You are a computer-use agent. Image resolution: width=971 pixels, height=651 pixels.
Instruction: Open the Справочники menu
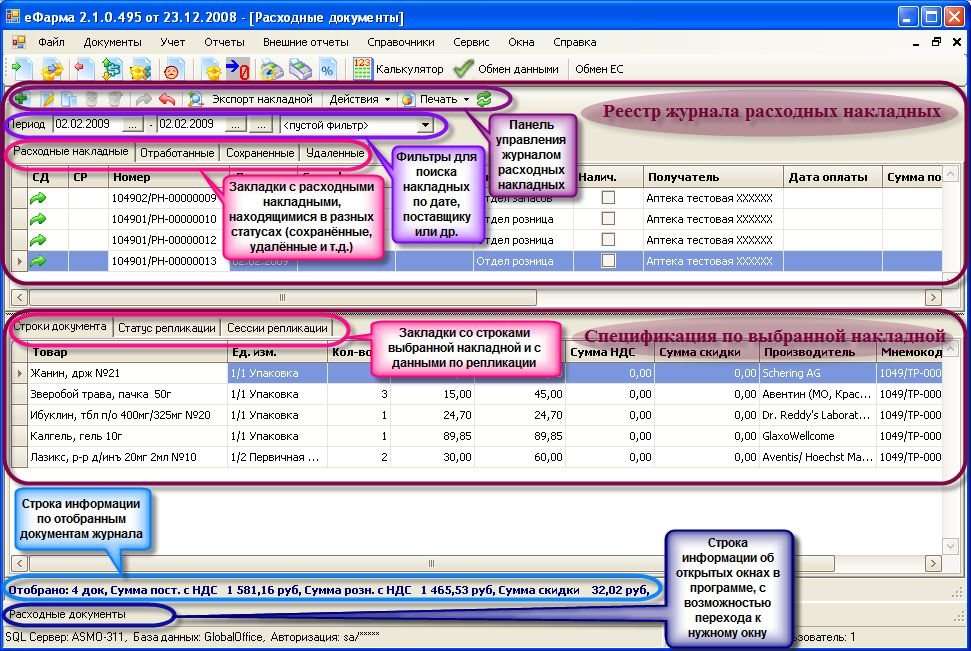click(x=401, y=42)
